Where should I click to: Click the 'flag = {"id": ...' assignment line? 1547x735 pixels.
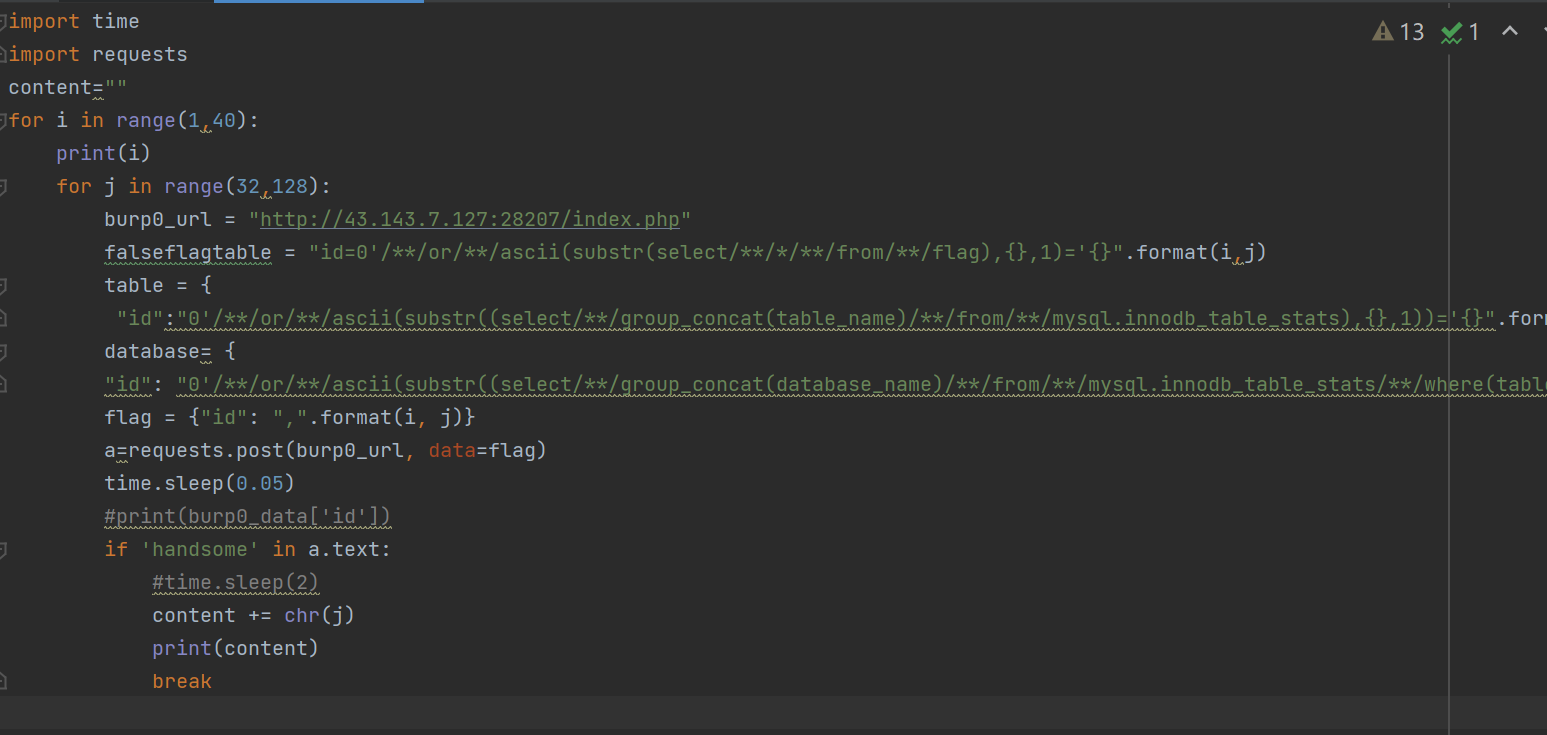coord(290,417)
